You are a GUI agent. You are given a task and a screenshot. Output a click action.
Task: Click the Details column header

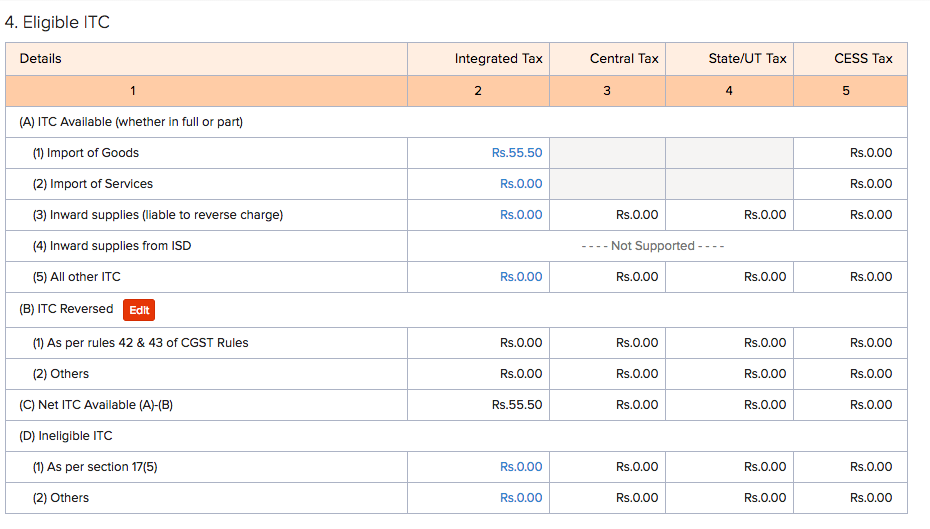click(41, 59)
